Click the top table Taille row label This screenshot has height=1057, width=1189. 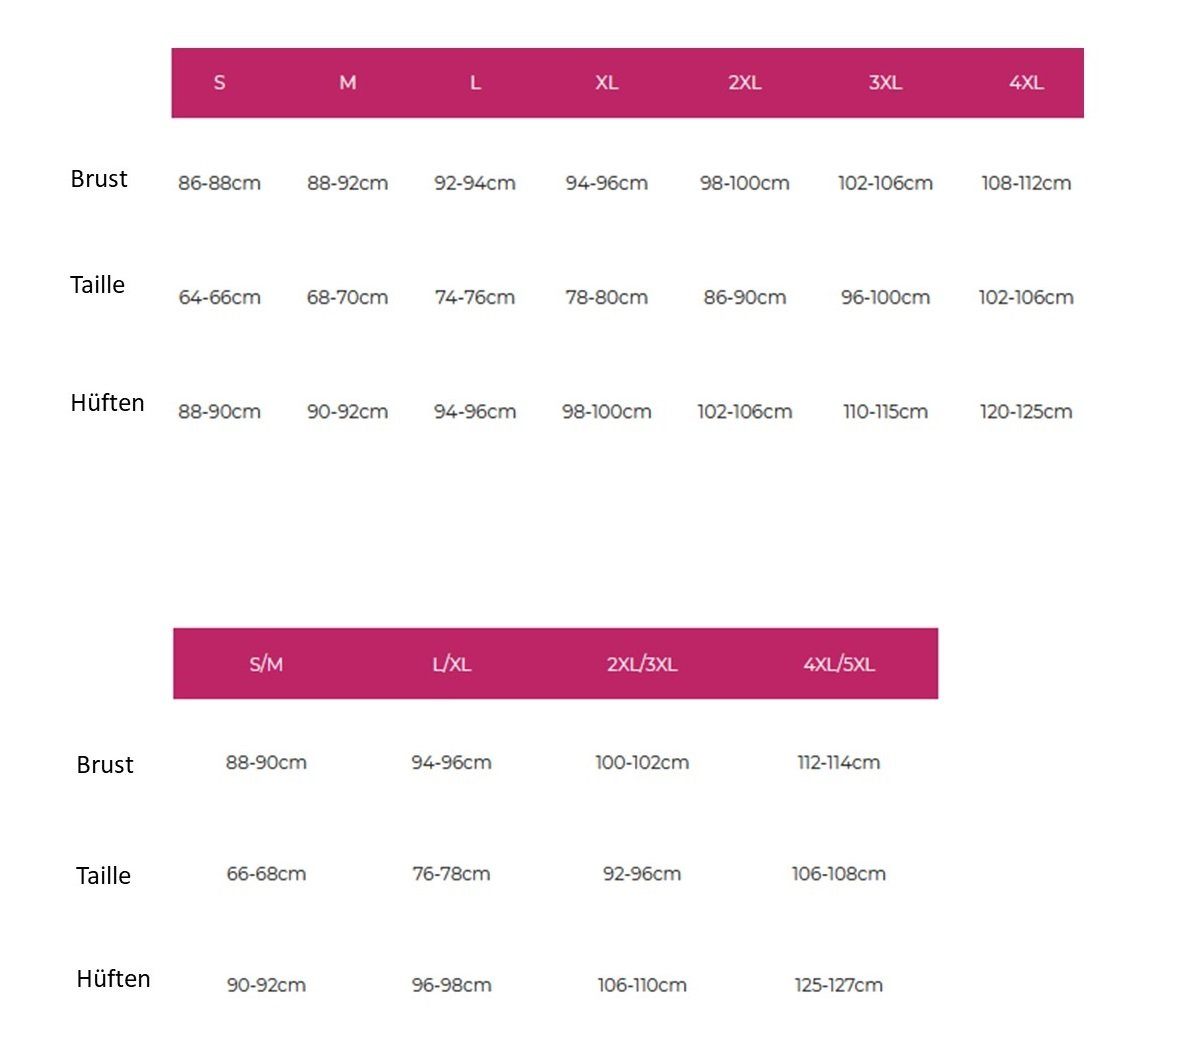pyautogui.click(x=97, y=285)
